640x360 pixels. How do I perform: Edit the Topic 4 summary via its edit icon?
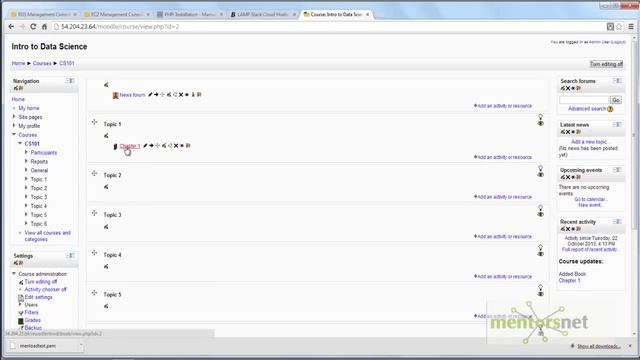106,266
